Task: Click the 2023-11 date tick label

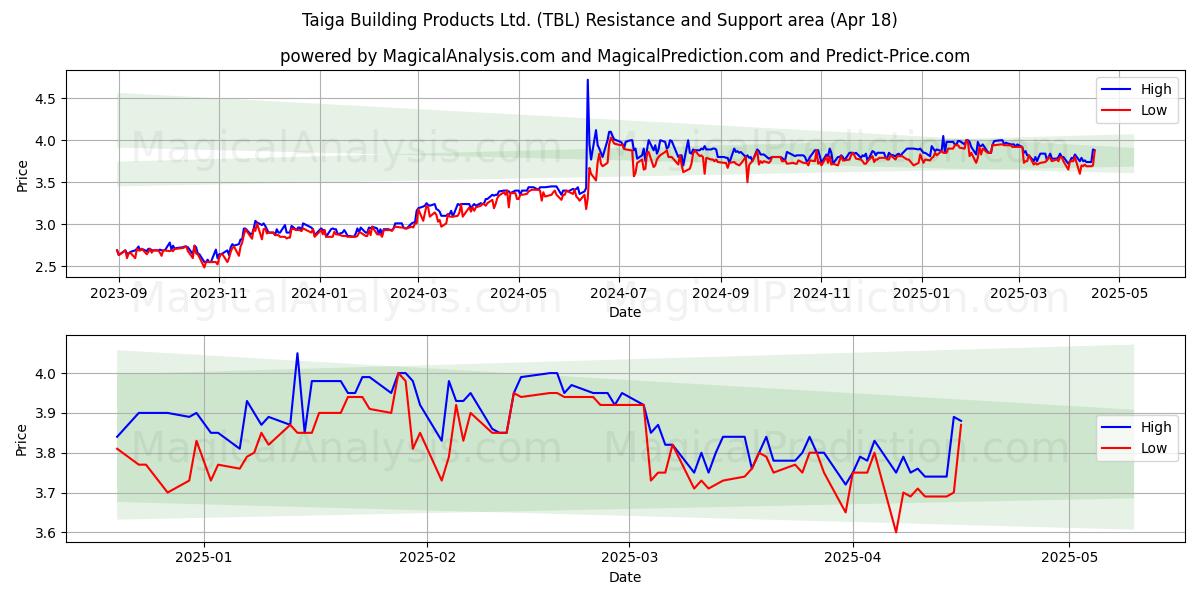Action: click(218, 294)
